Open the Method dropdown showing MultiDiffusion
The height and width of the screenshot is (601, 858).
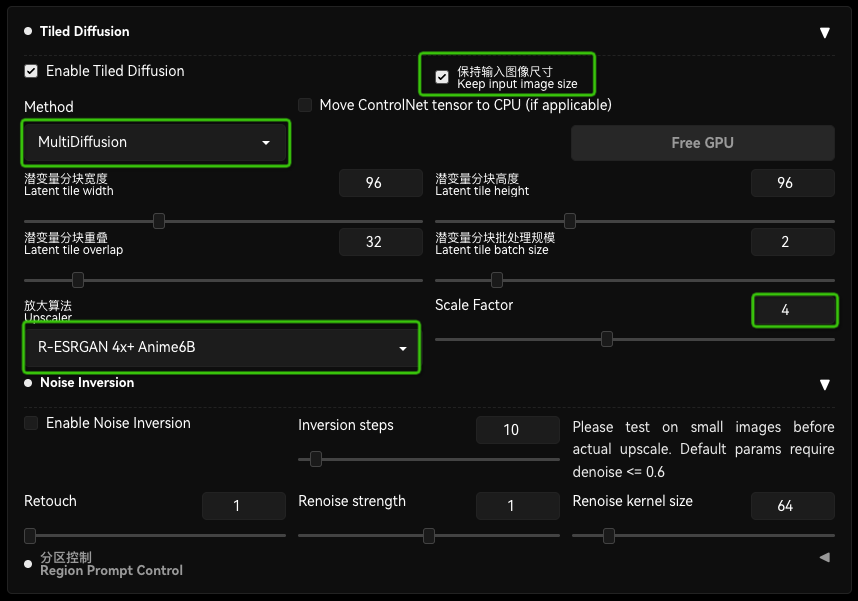coord(155,143)
